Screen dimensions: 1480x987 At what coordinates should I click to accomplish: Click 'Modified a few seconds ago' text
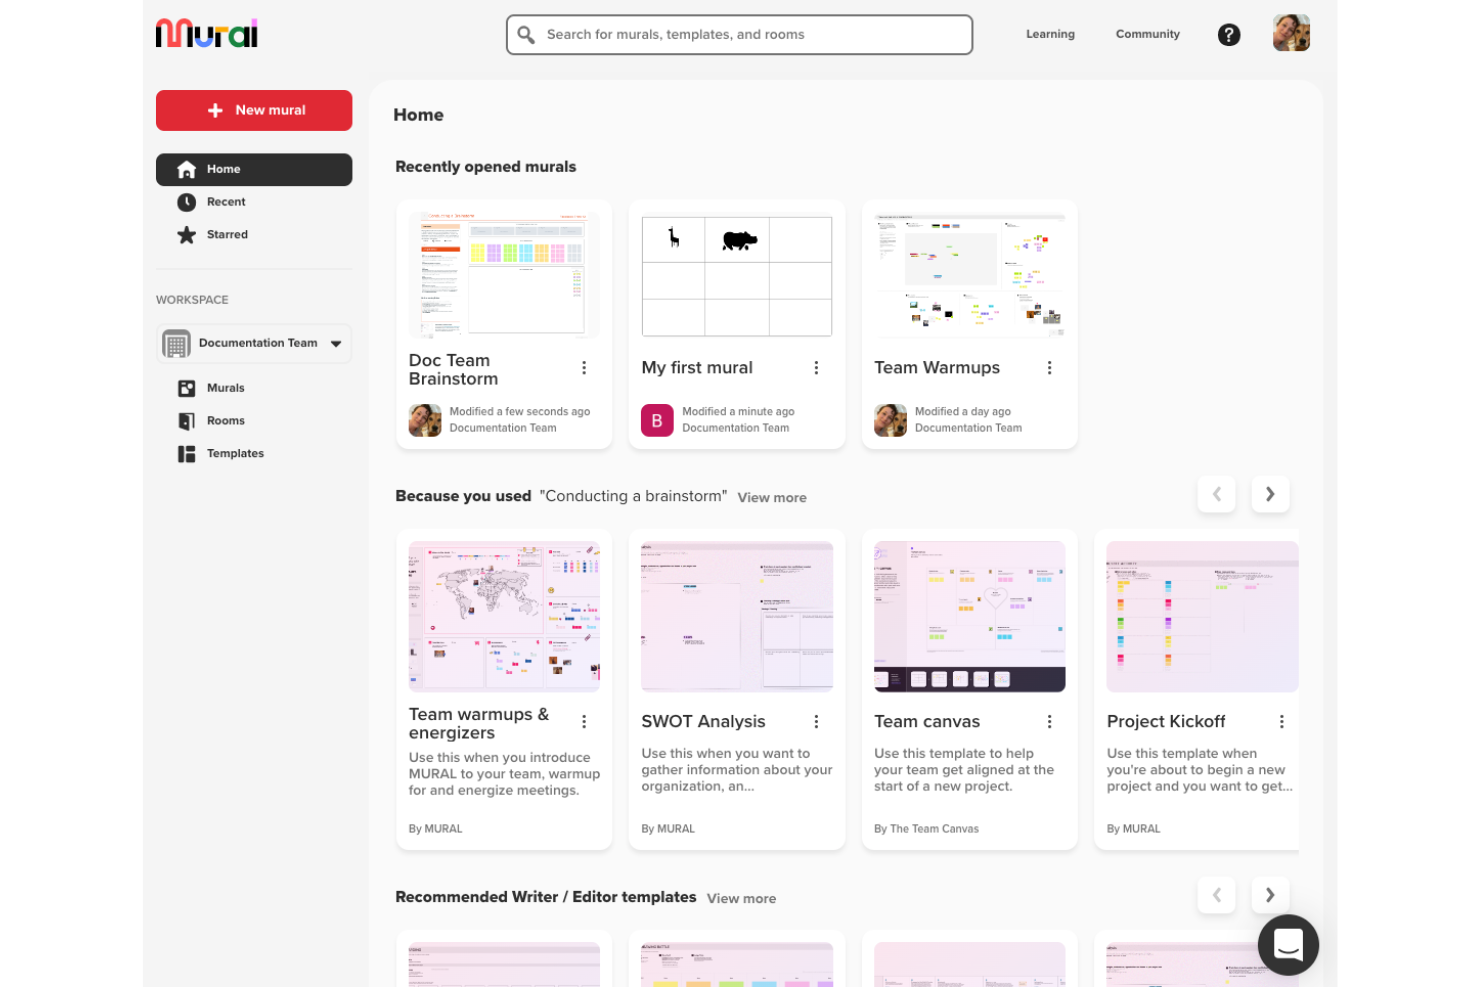pyautogui.click(x=520, y=412)
